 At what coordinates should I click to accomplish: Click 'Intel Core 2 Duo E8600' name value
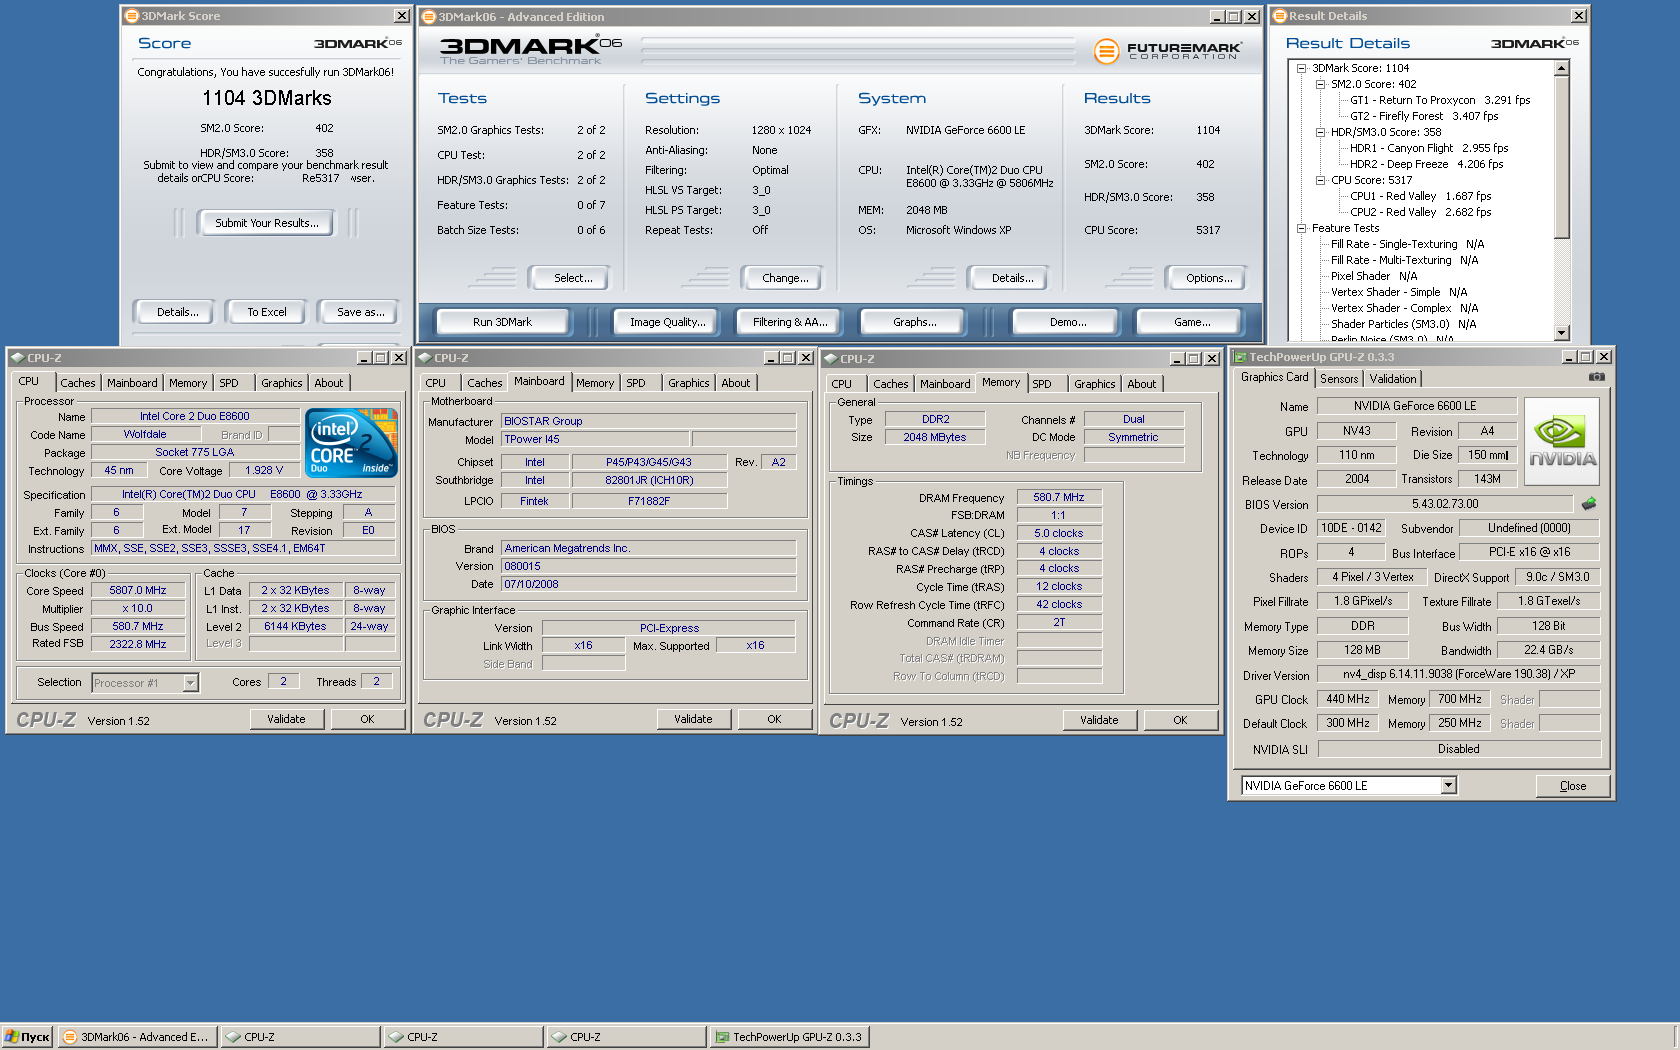tap(195, 416)
